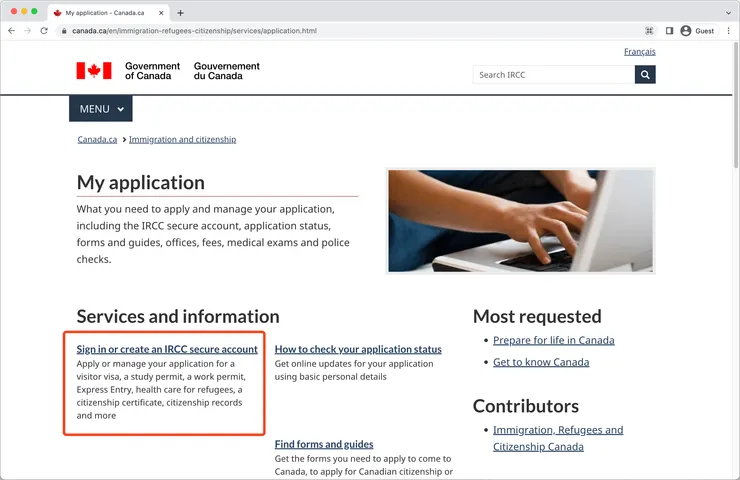Click the toolbar icon left of side panel

coord(649,31)
